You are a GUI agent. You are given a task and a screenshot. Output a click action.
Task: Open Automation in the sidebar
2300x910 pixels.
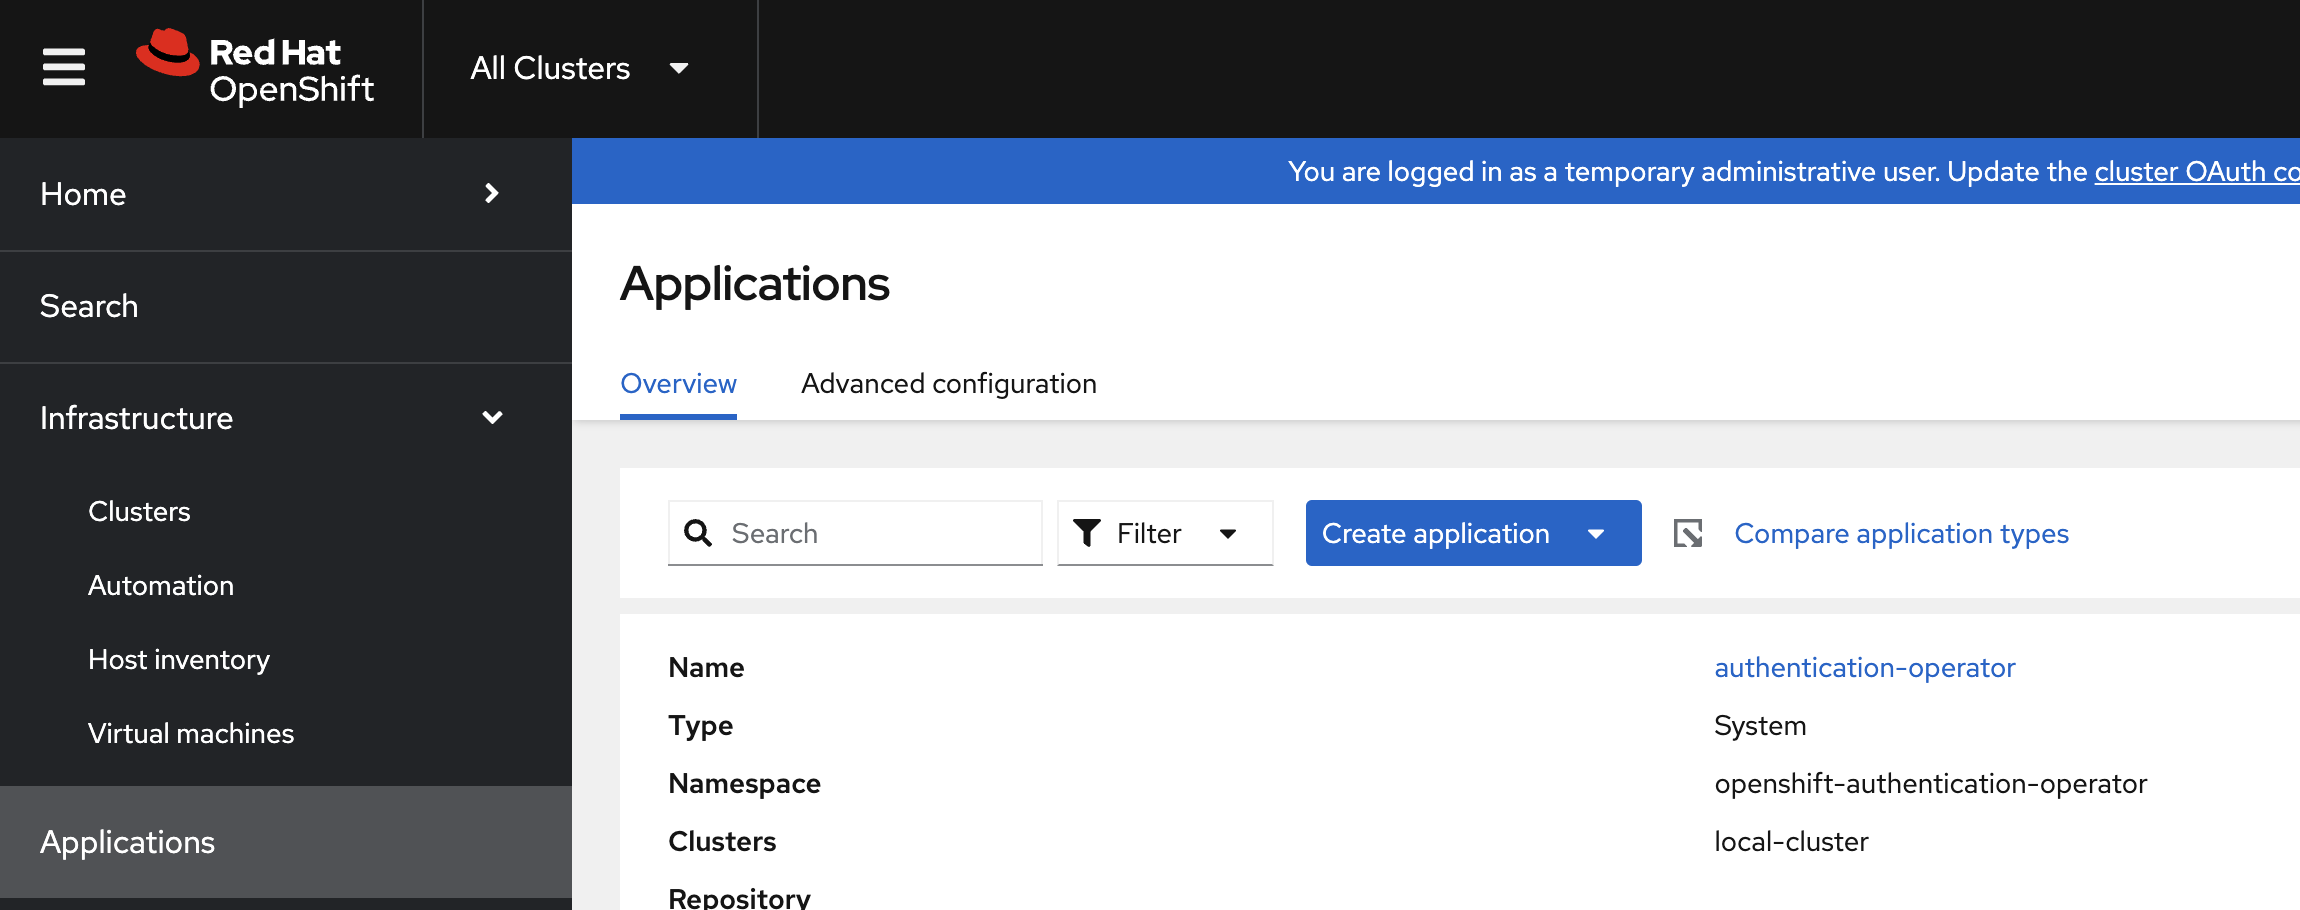[x=161, y=586]
